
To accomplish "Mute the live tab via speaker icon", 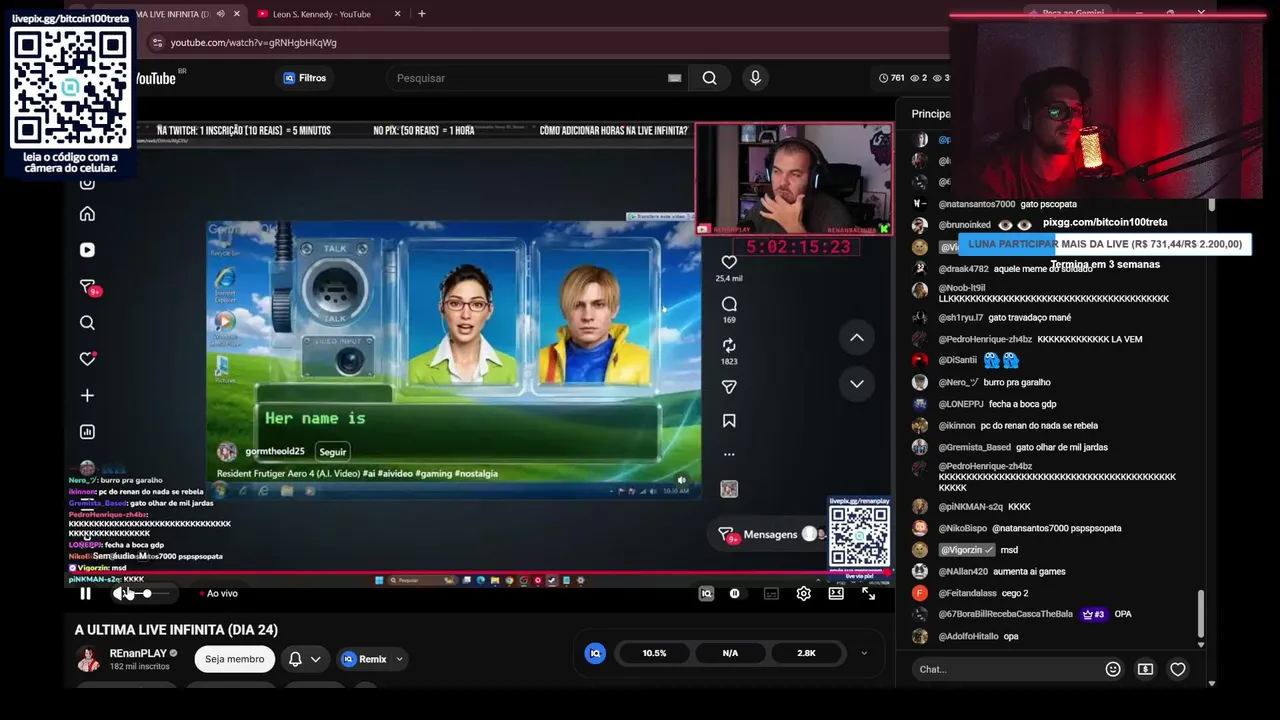I will 220,14.
